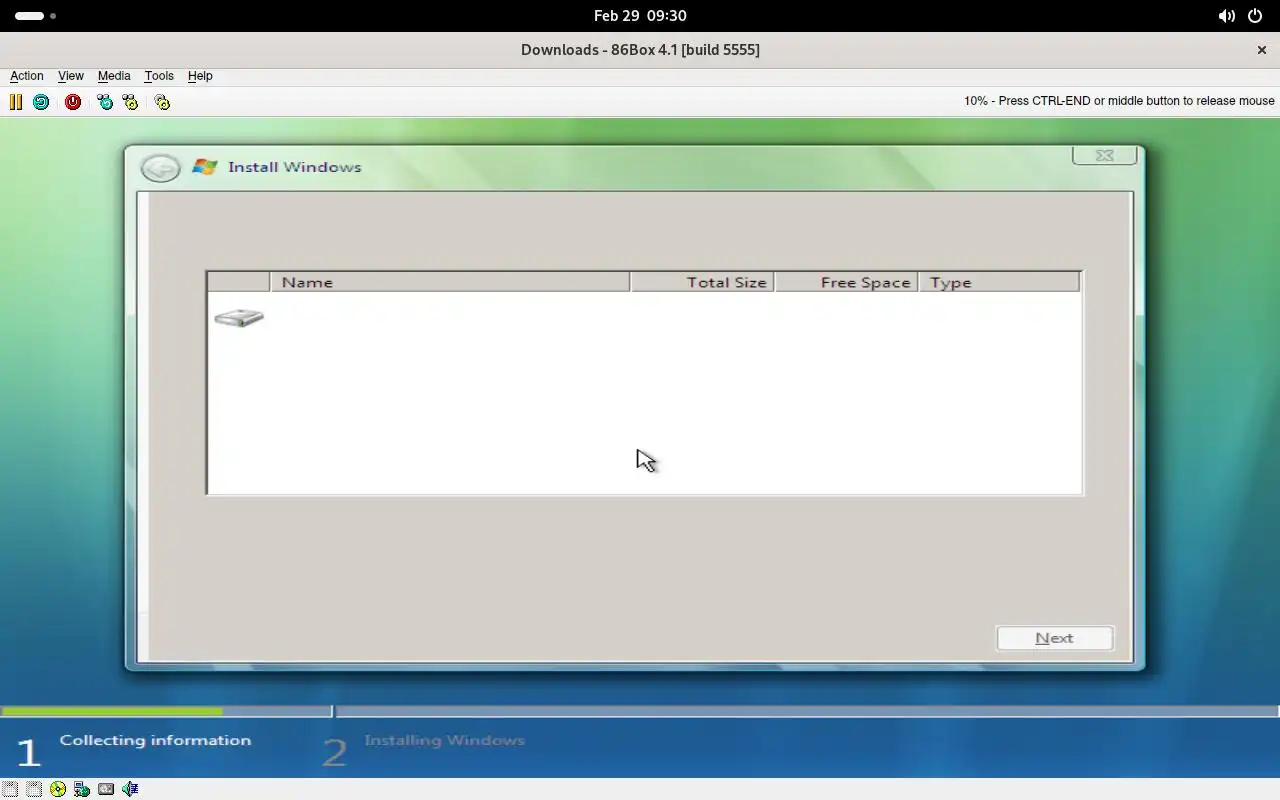The width and height of the screenshot is (1280, 800).
Task: Click the red ACPI shutdown power icon
Action: tap(73, 102)
